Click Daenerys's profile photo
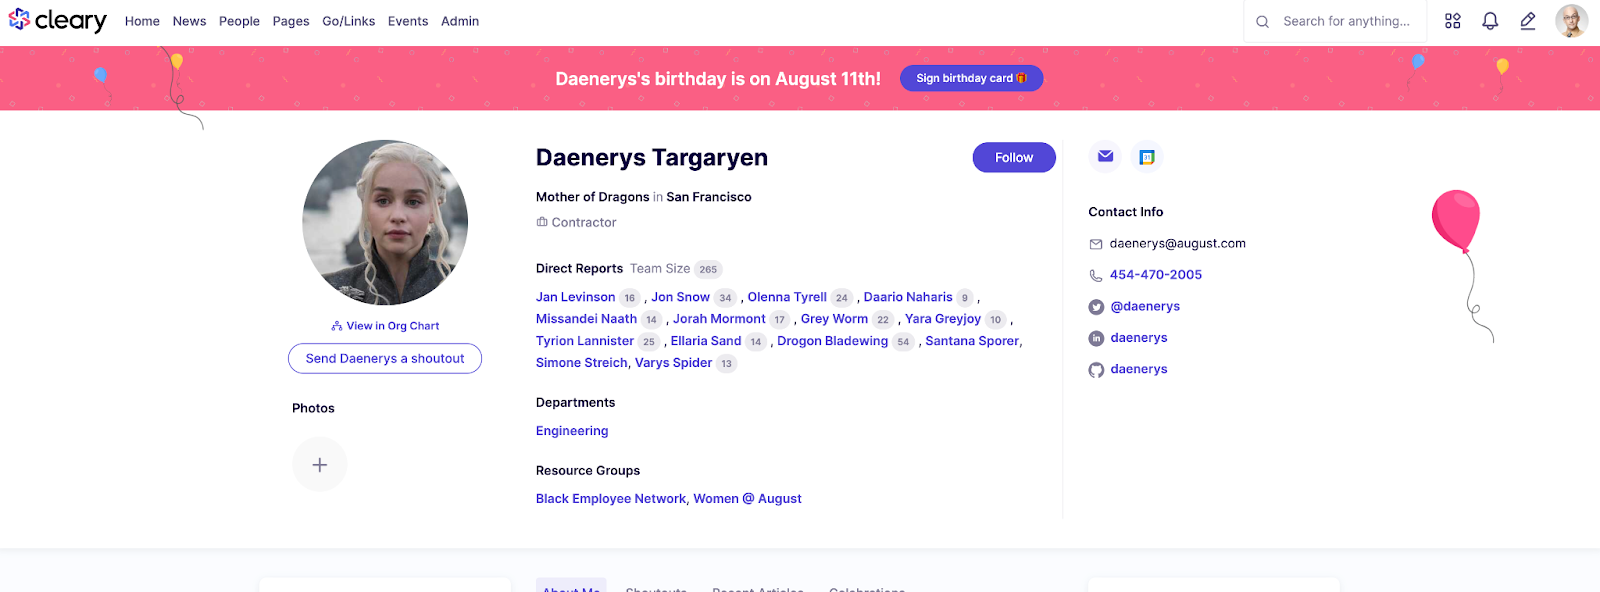This screenshot has width=1600, height=592. [x=385, y=223]
